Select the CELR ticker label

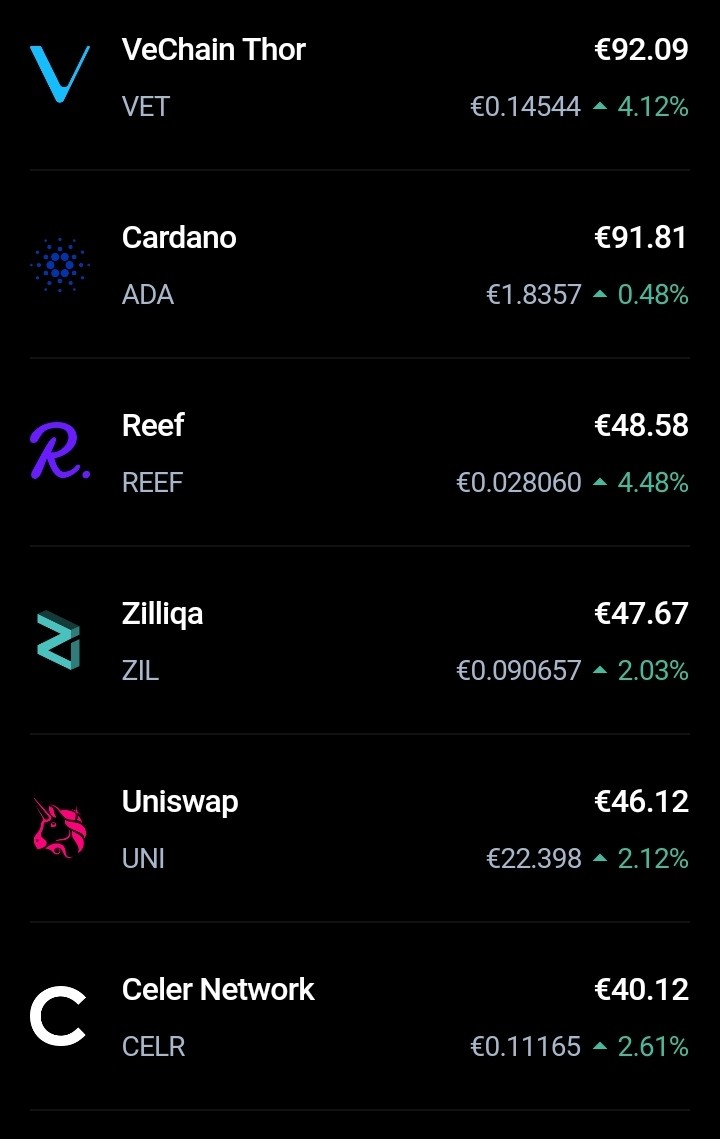click(153, 1046)
